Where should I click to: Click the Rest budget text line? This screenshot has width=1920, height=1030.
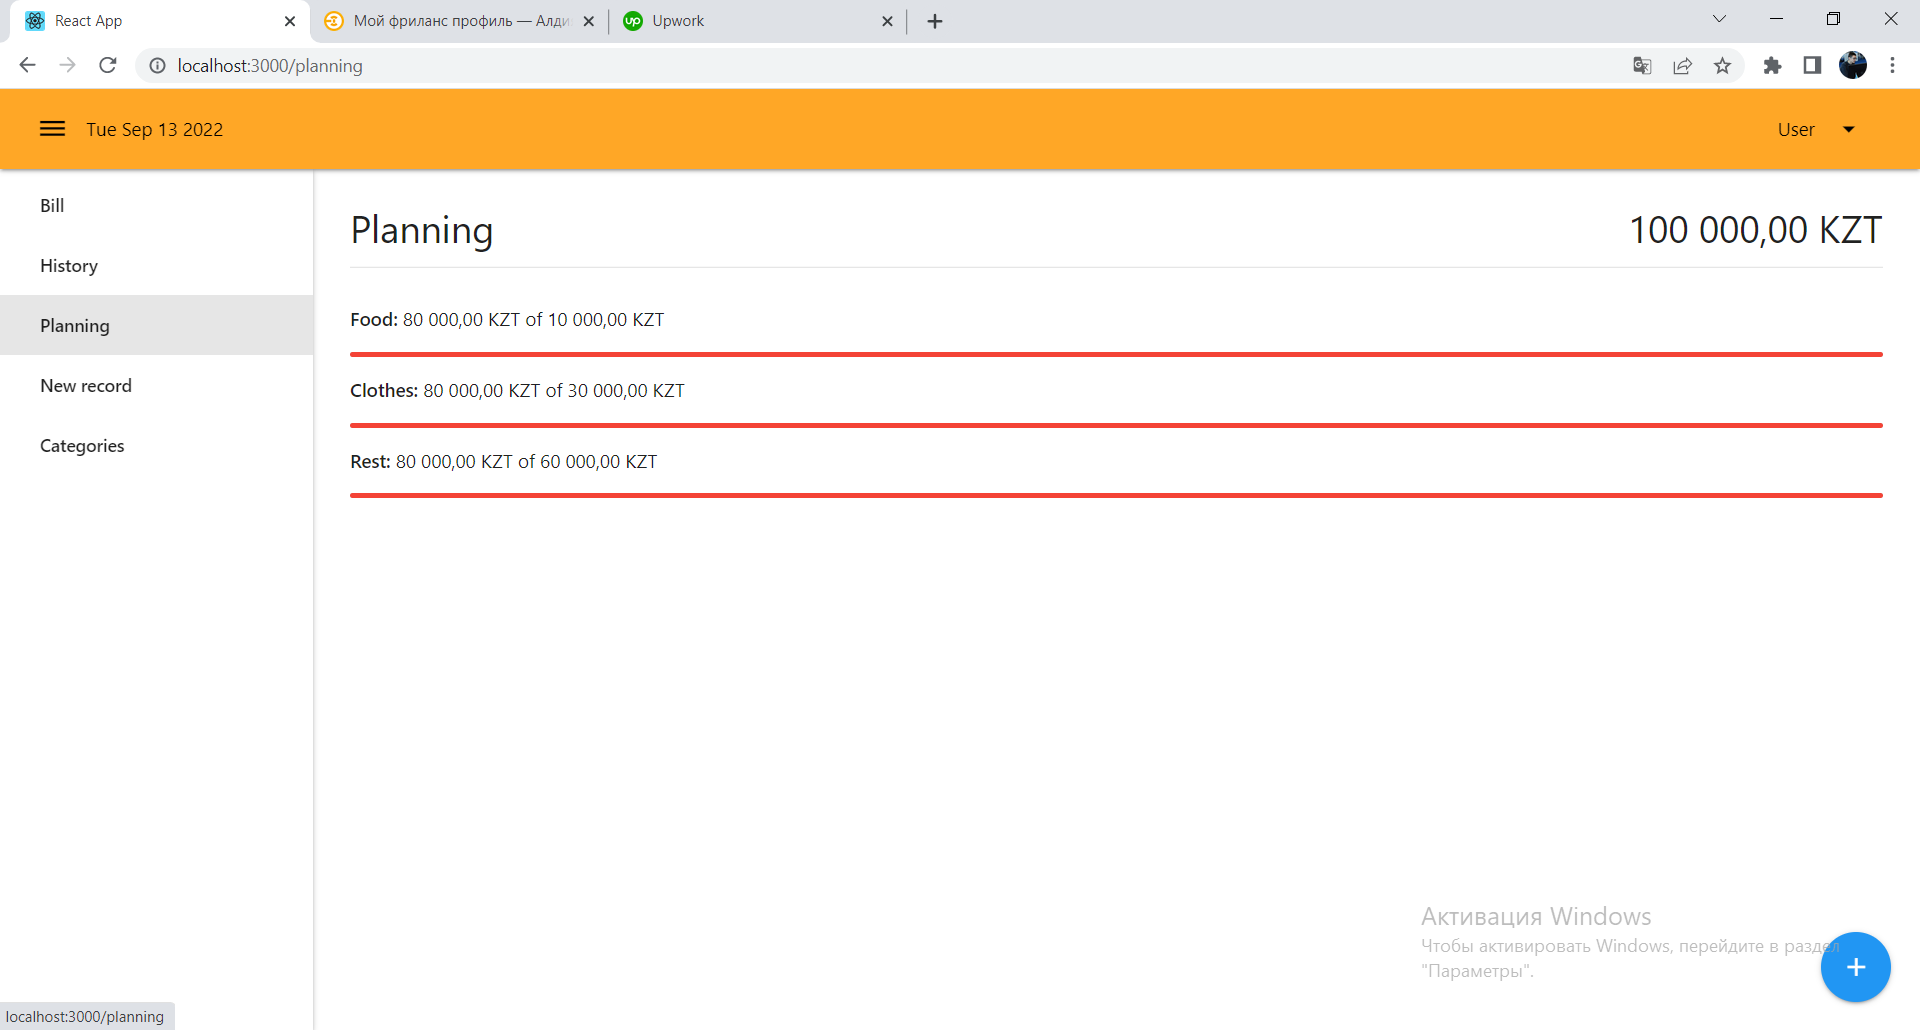coord(504,461)
